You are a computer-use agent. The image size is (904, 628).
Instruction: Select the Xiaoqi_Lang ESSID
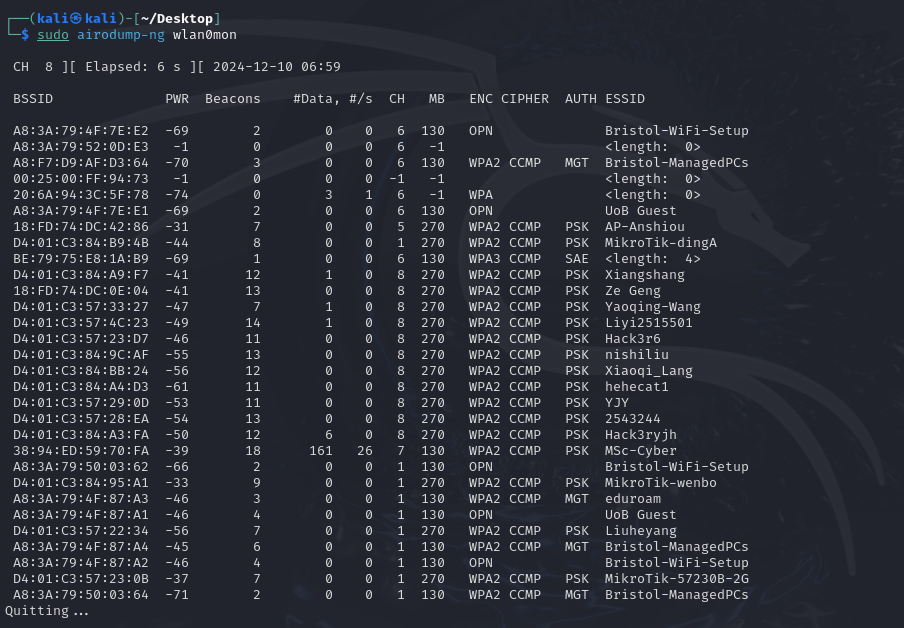coord(649,371)
